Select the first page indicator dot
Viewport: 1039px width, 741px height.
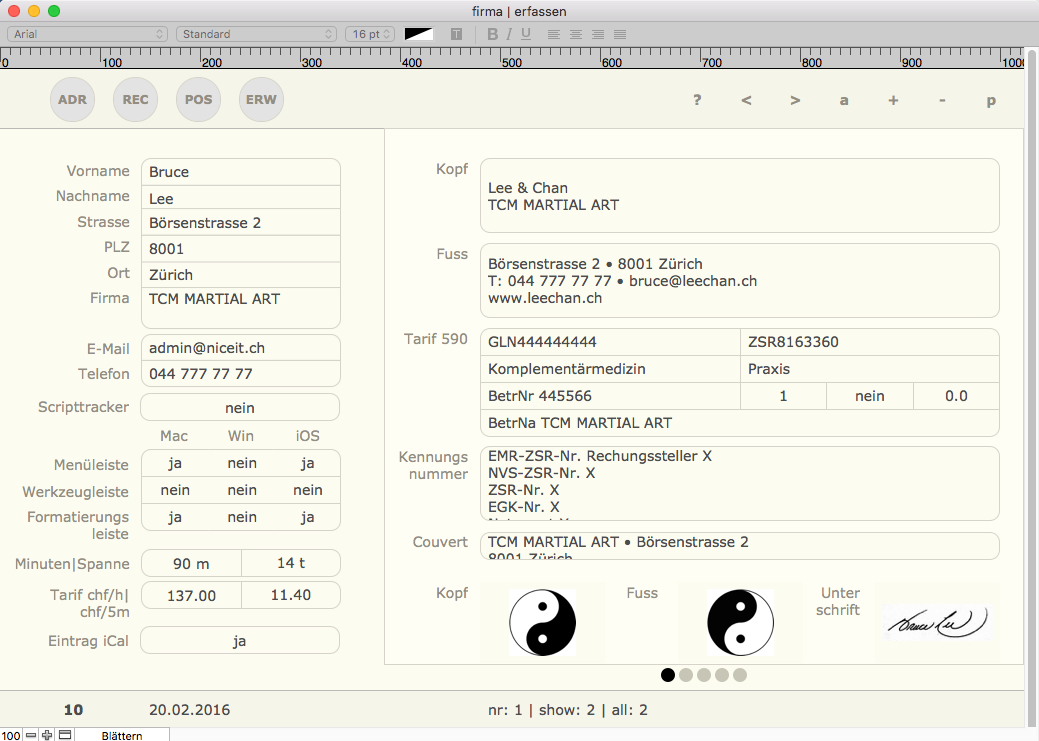pos(668,675)
